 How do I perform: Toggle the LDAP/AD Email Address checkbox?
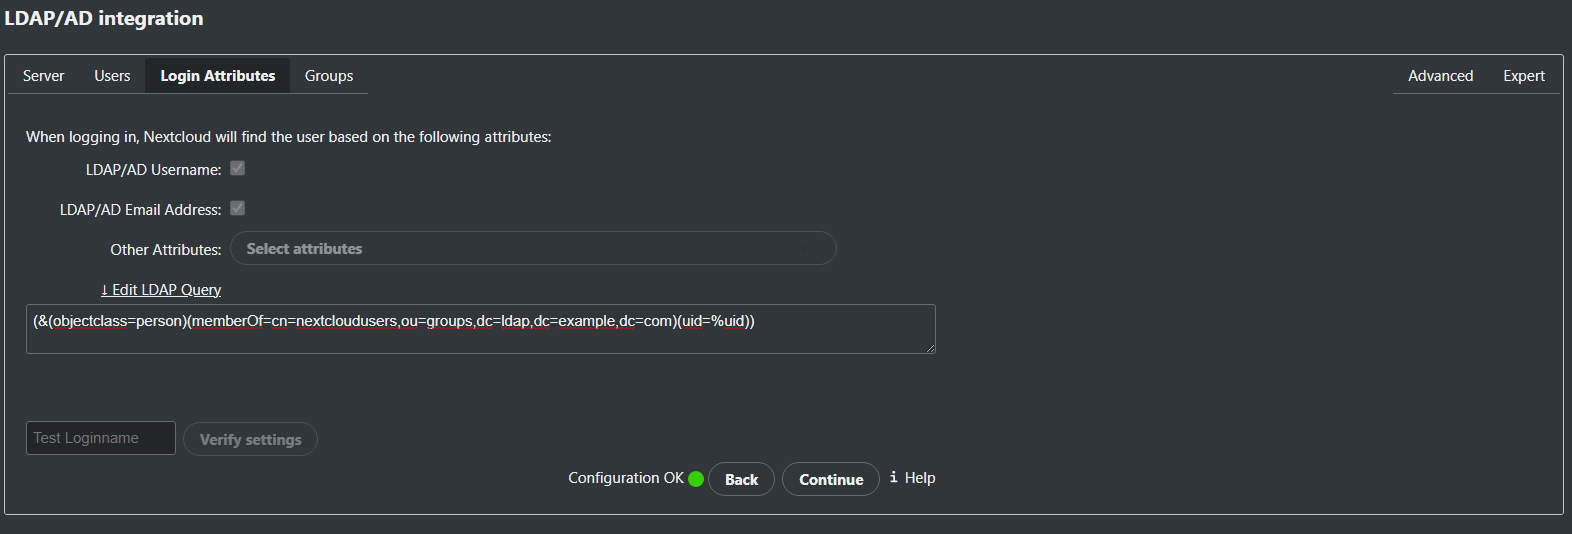click(238, 208)
